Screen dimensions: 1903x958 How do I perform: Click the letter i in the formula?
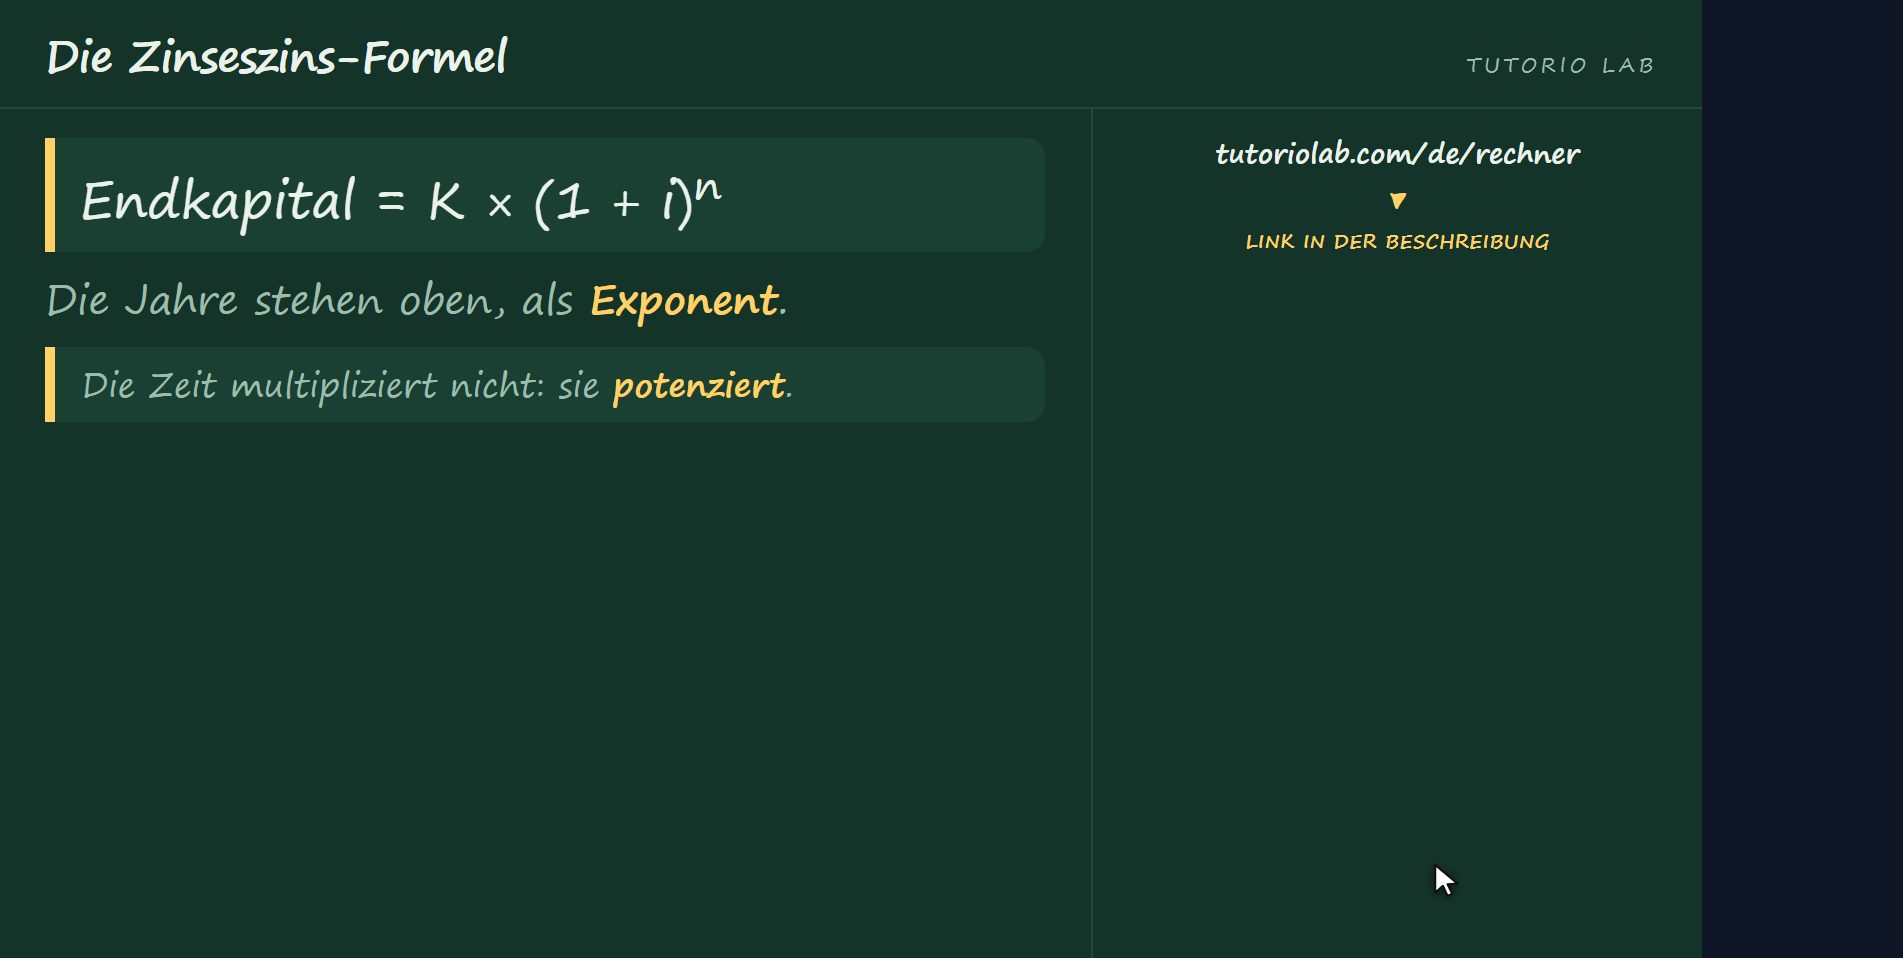[x=667, y=202]
